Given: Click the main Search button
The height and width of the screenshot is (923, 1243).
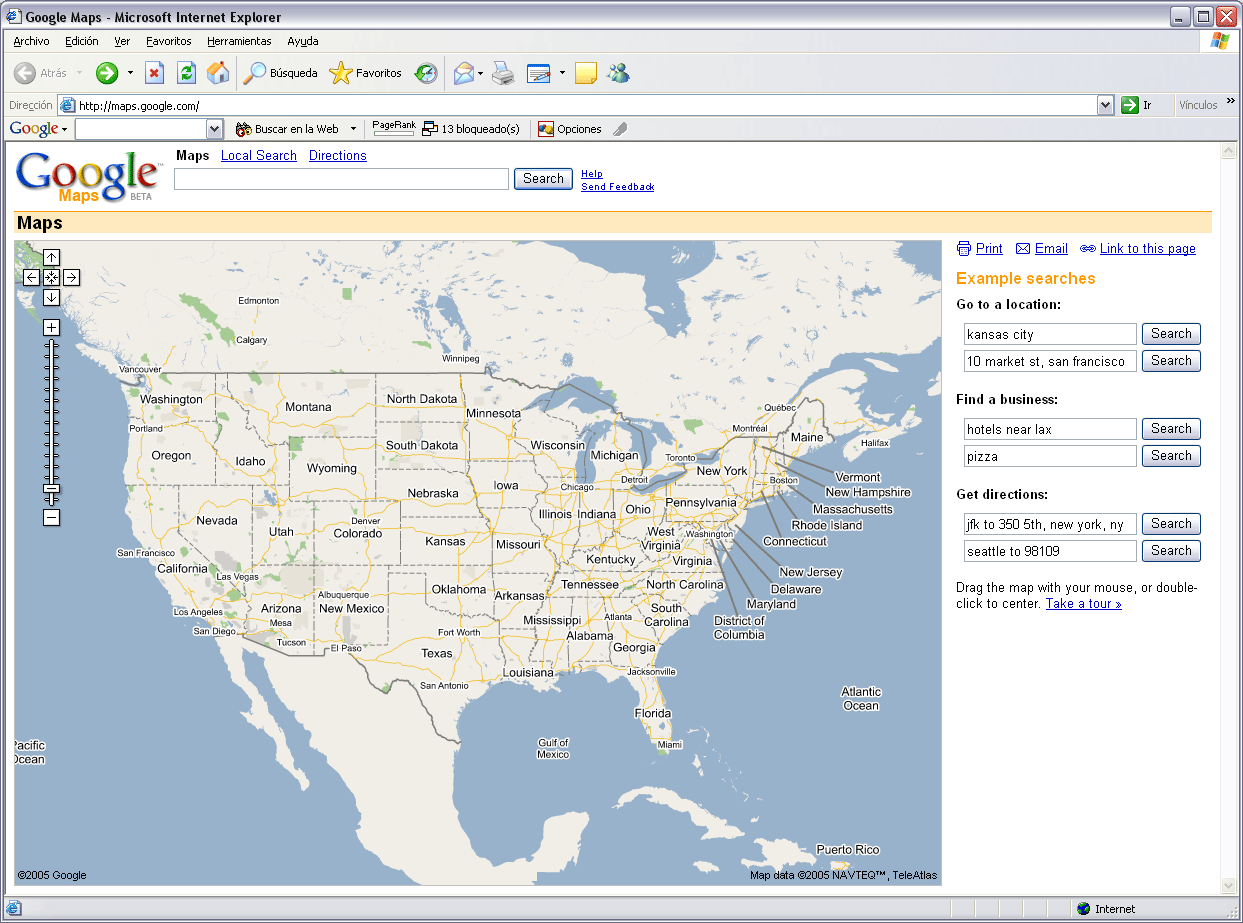Looking at the screenshot, I should [543, 179].
